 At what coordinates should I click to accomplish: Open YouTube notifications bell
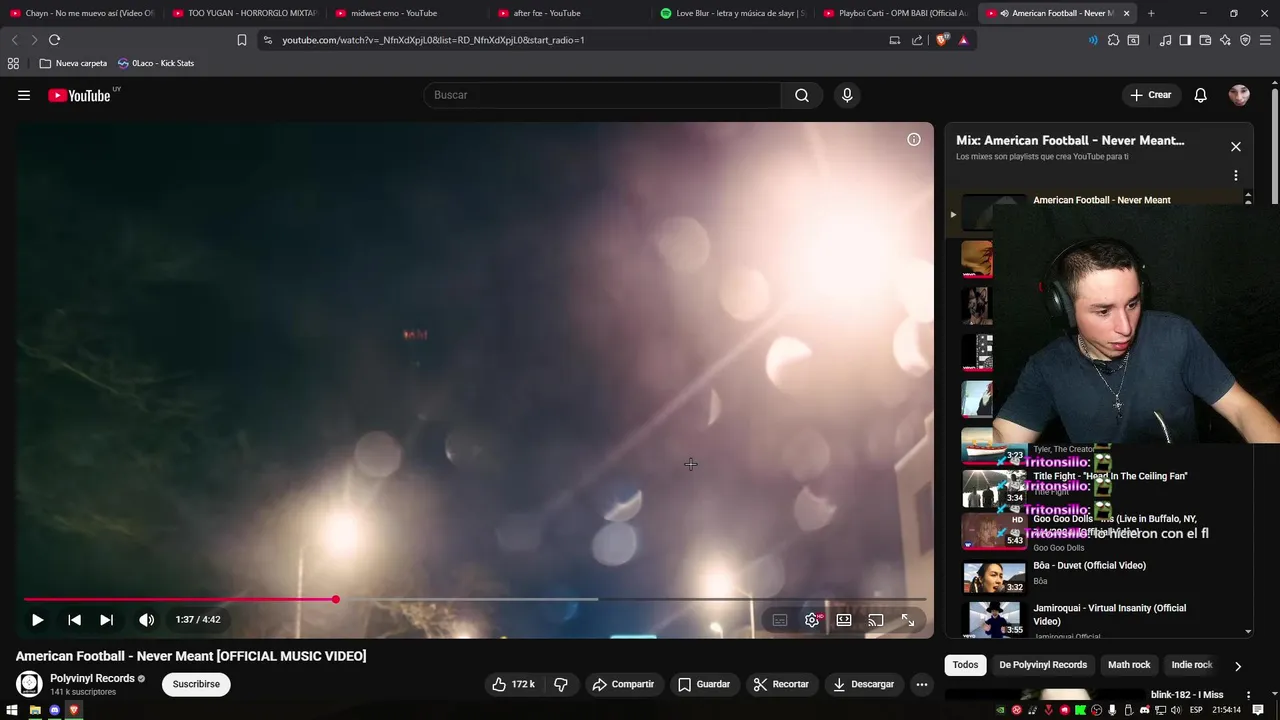pyautogui.click(x=1200, y=95)
